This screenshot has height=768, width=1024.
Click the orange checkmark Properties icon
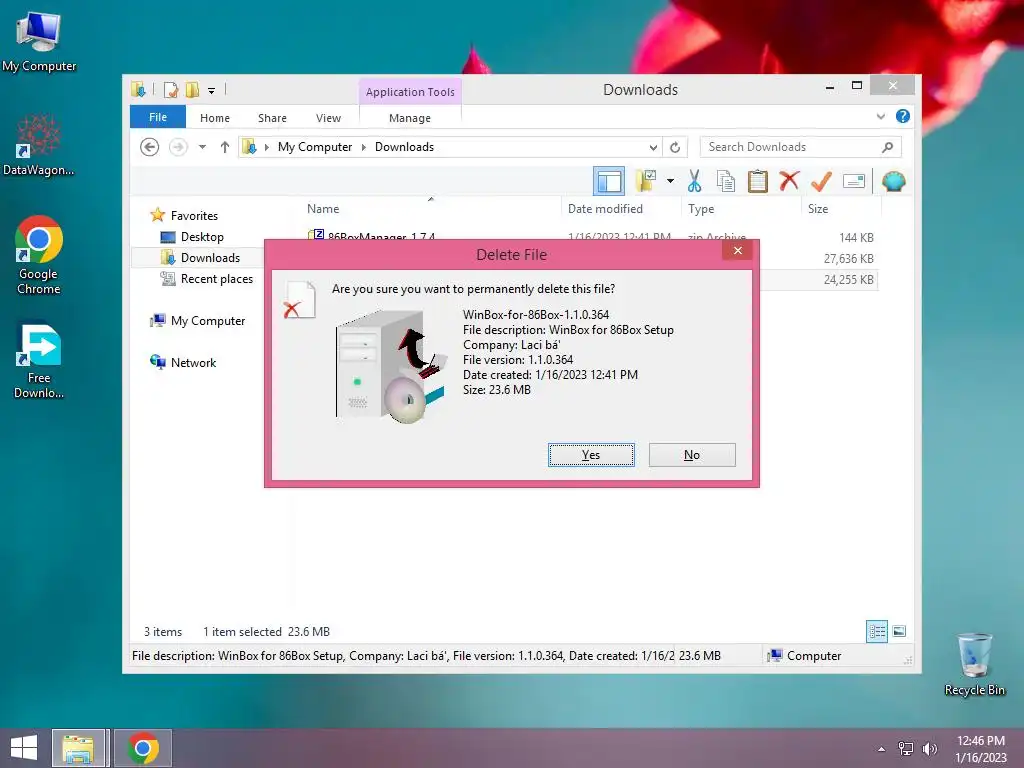click(x=821, y=181)
